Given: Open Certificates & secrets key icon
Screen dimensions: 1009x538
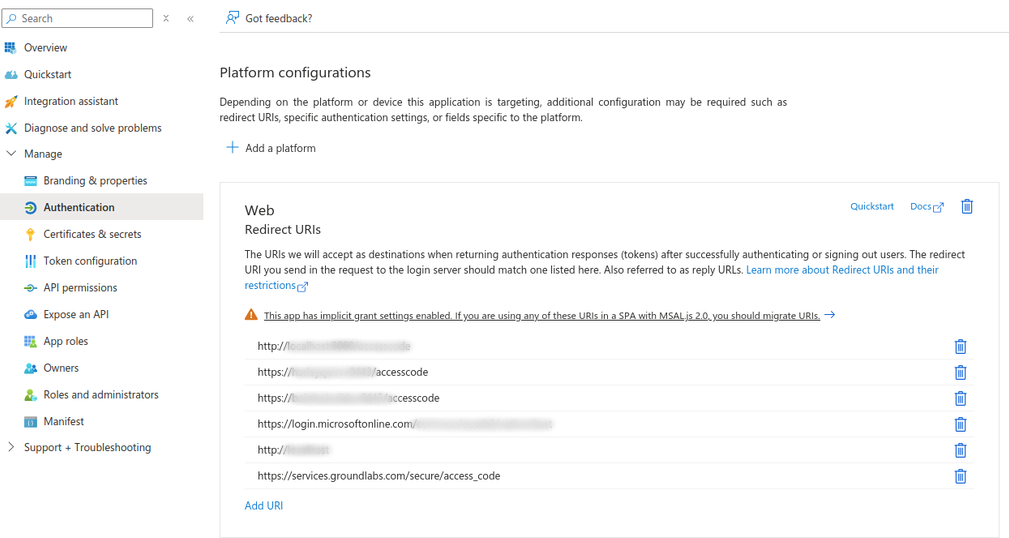Looking at the screenshot, I should tap(30, 234).
